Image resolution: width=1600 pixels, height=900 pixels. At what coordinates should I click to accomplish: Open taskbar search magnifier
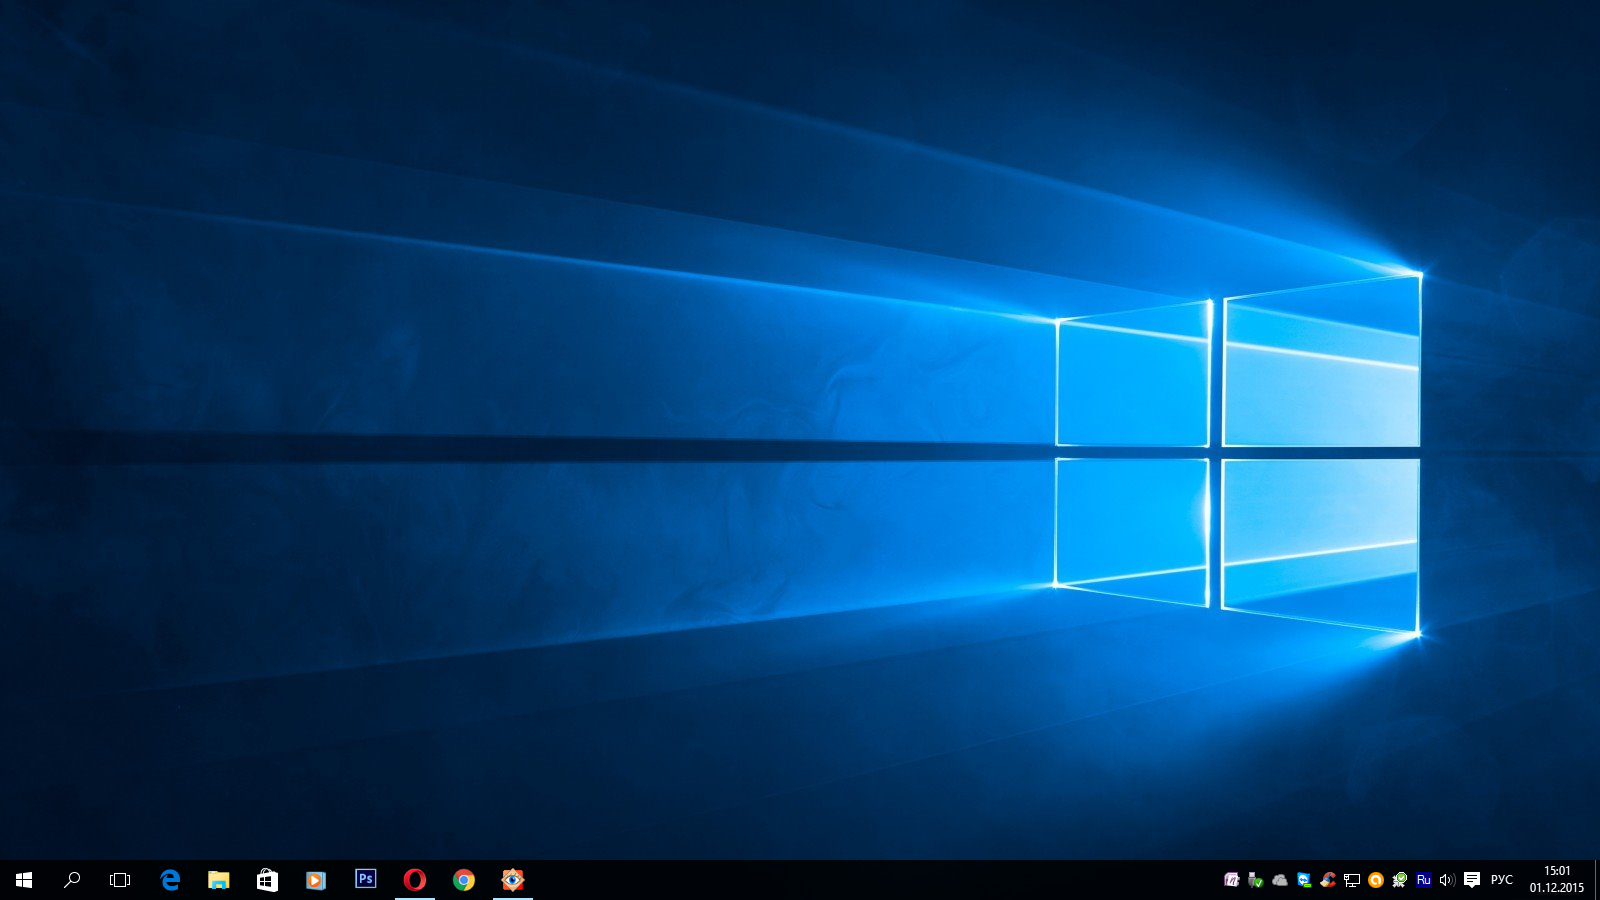tap(72, 880)
